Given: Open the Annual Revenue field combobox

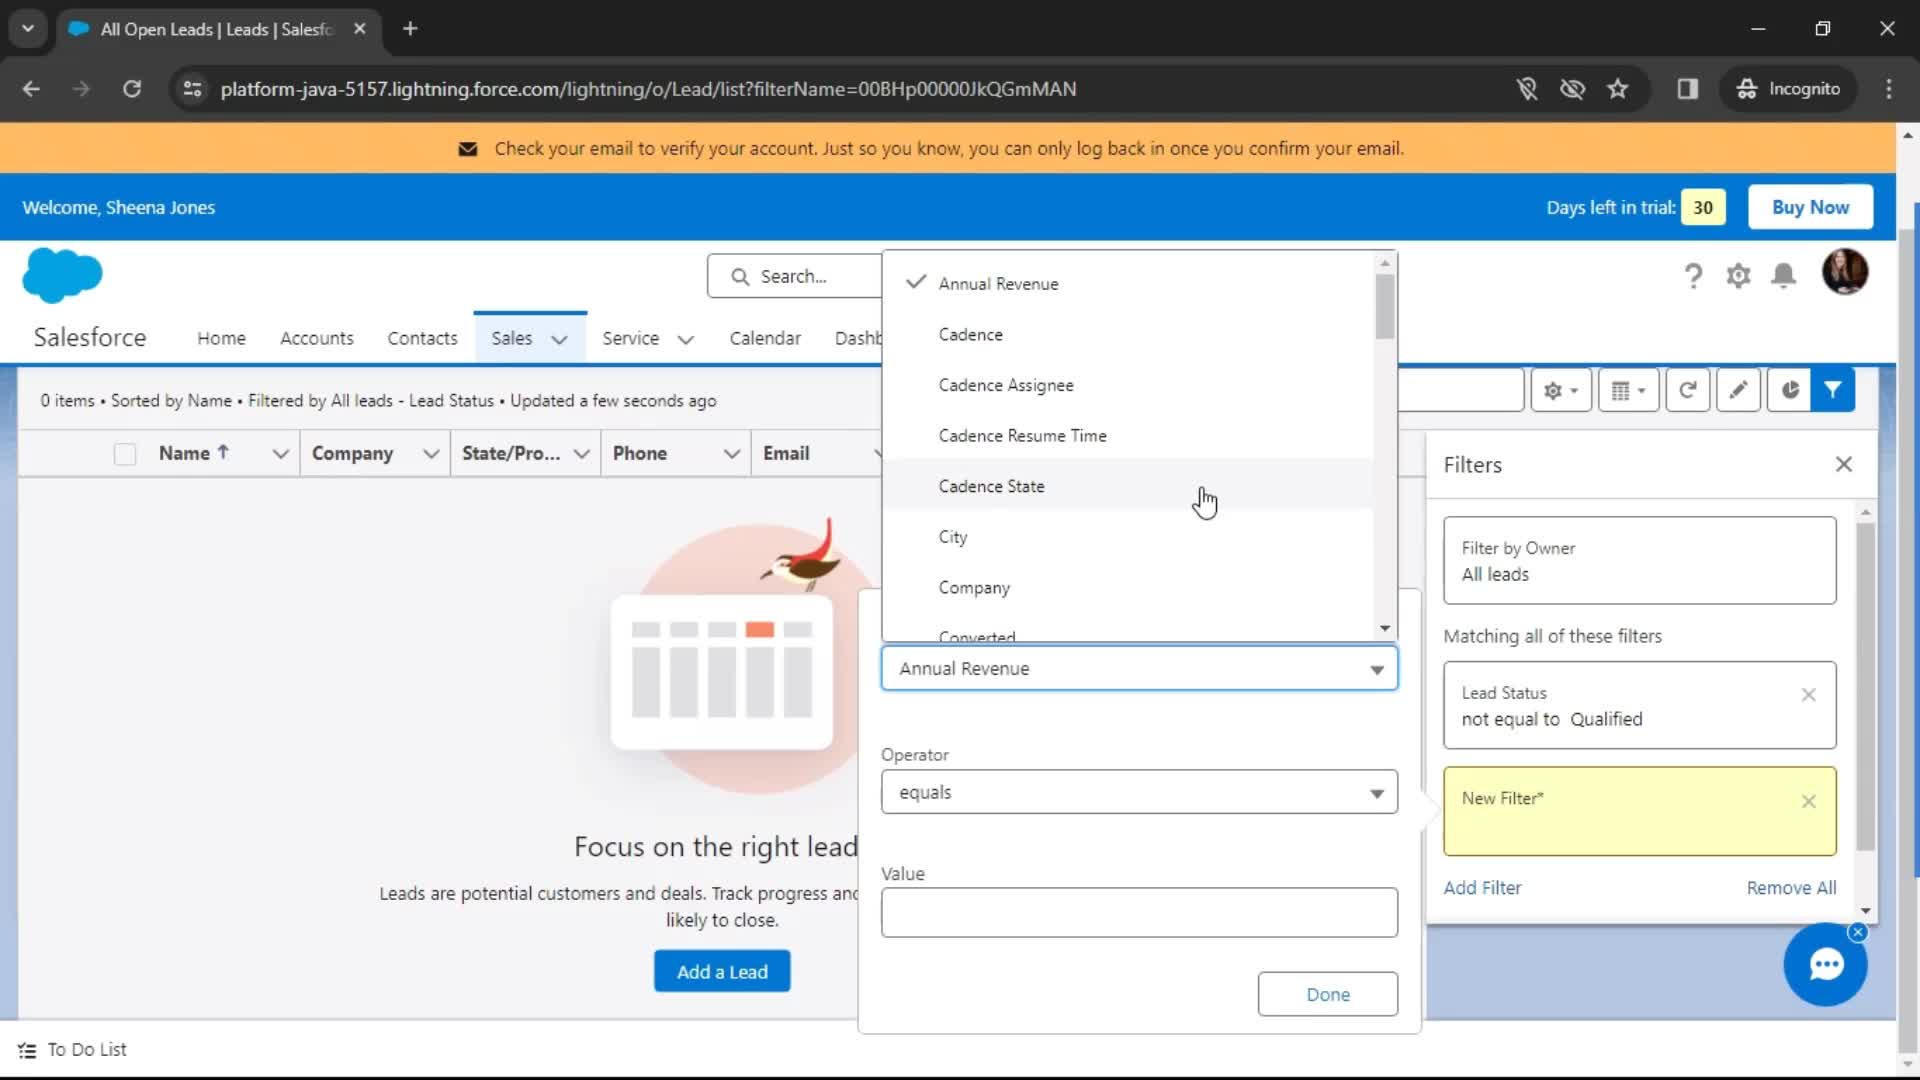Looking at the screenshot, I should pos(1139,669).
